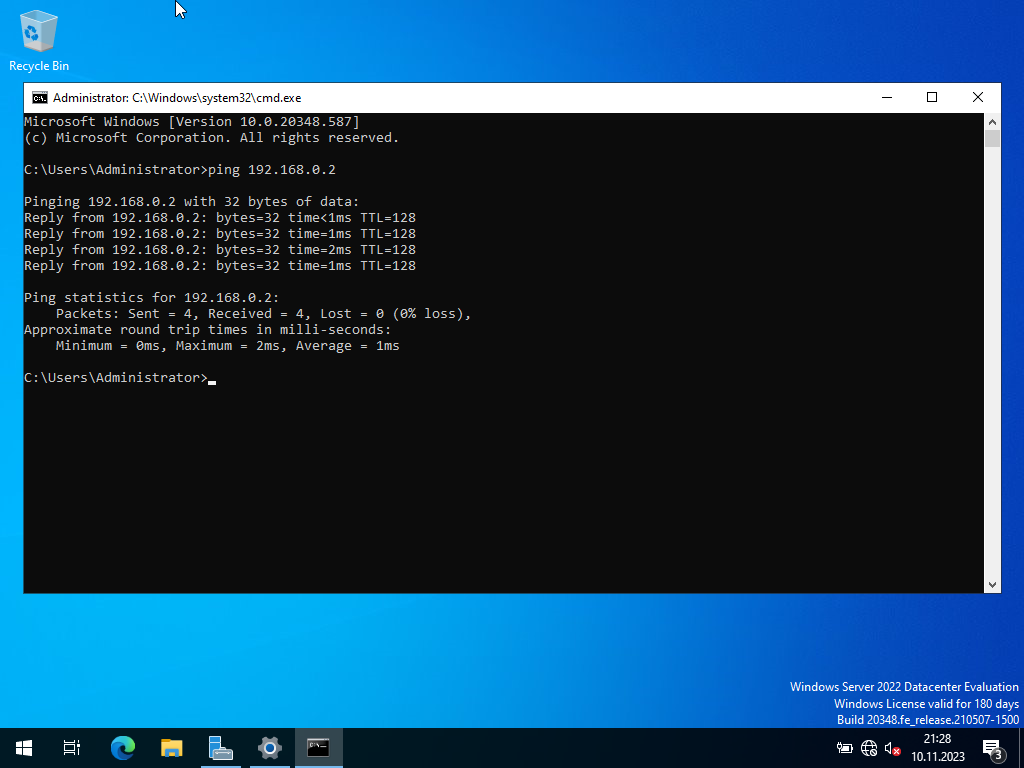1024x768 pixels.
Task: Click the 'Minimum = 0ms, Maximum = 2ms' line
Action: (227, 345)
